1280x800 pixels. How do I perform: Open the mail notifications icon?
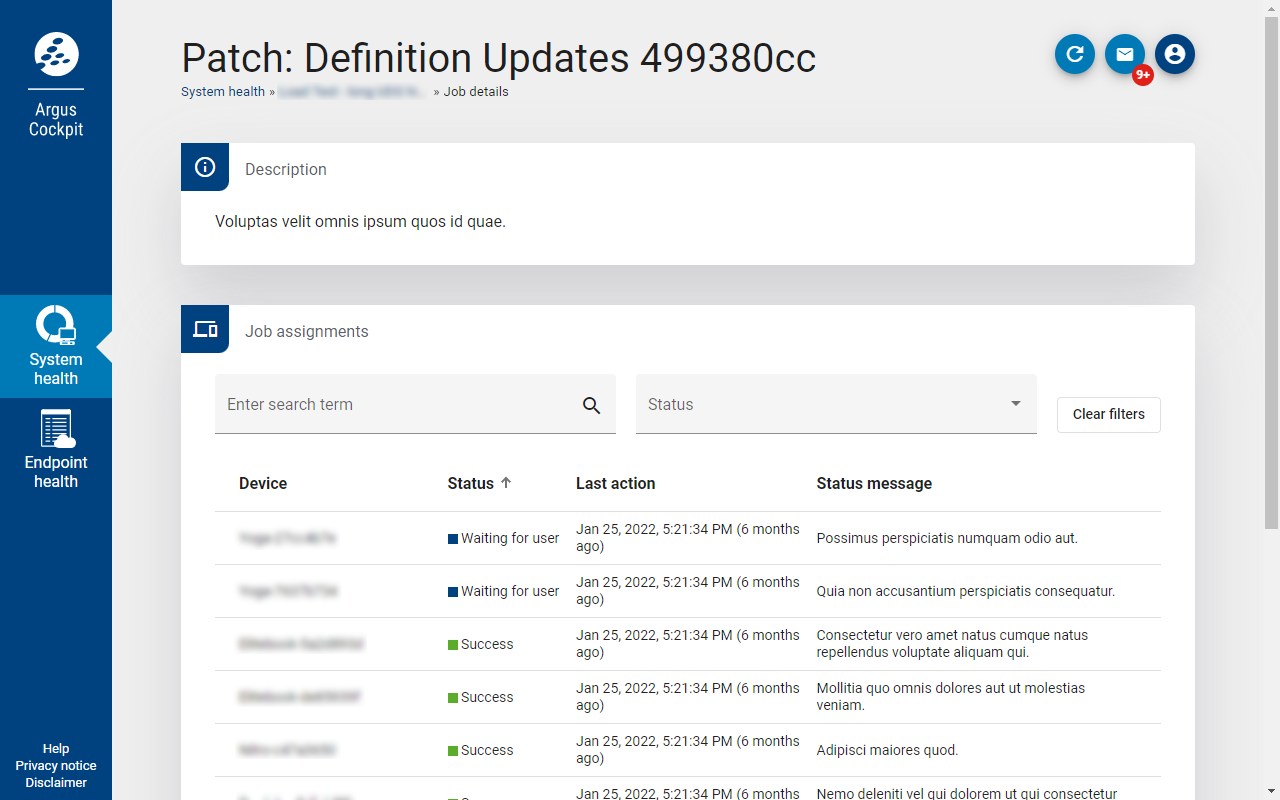pyautogui.click(x=1125, y=54)
